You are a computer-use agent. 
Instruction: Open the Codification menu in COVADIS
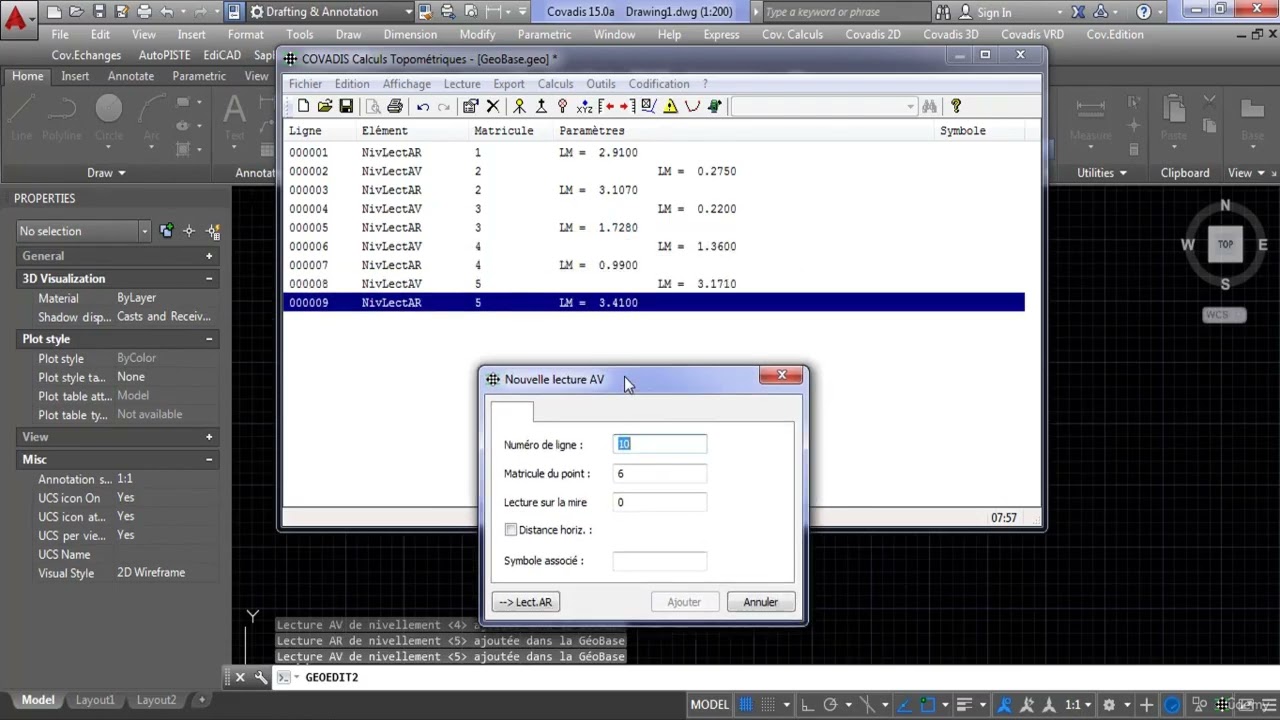pos(659,84)
